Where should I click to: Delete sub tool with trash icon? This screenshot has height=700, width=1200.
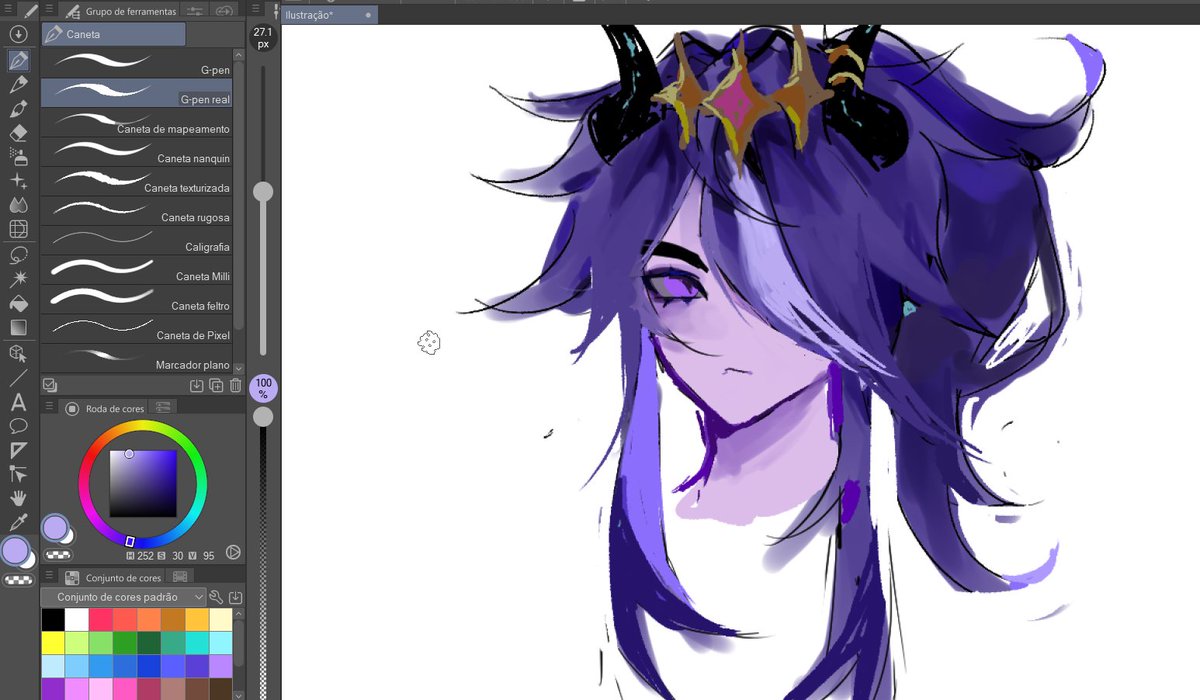tap(236, 385)
